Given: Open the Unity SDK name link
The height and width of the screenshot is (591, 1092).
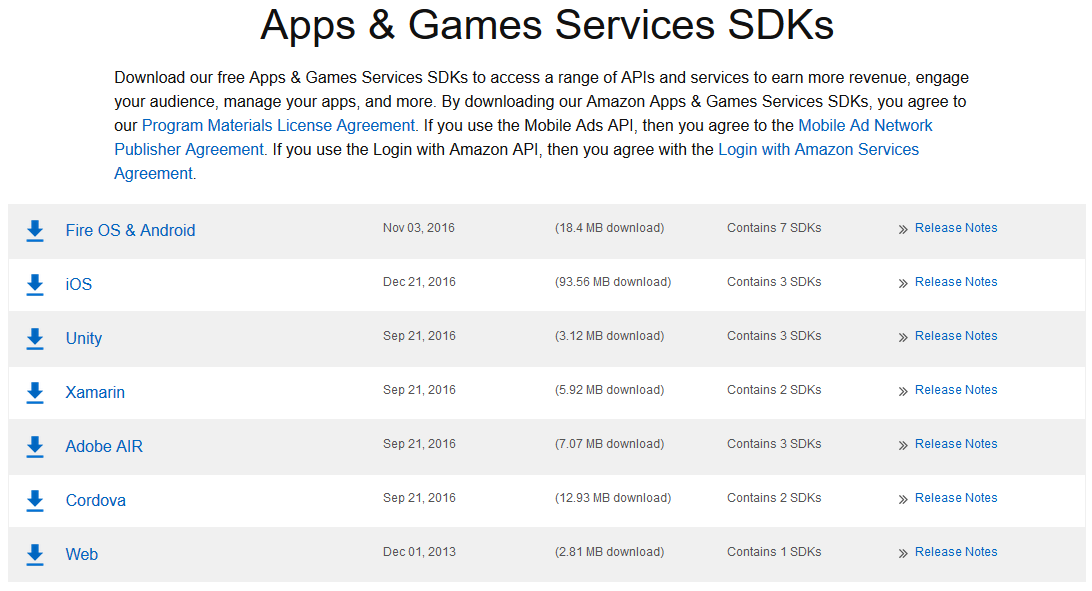Looking at the screenshot, I should pos(84,339).
